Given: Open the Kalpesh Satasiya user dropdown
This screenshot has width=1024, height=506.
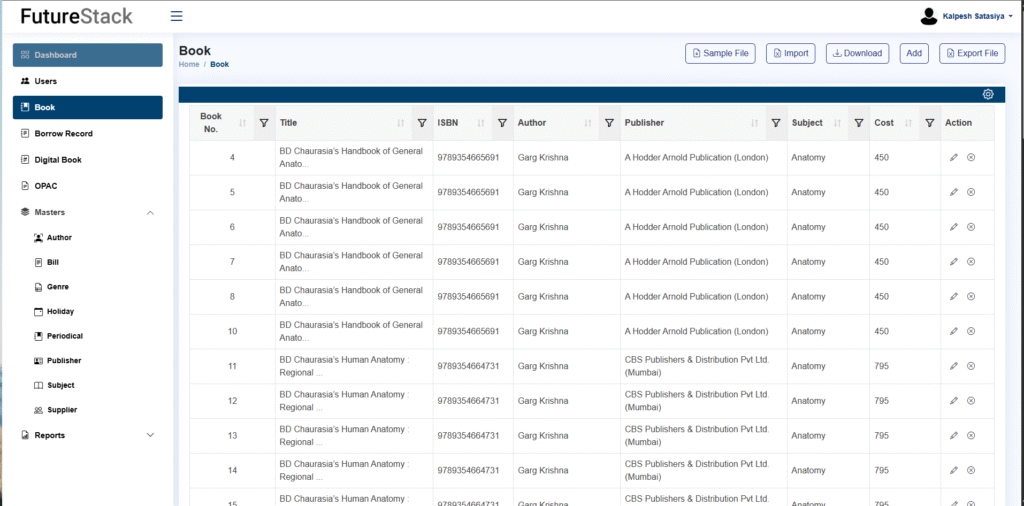Looking at the screenshot, I should click(x=978, y=16).
